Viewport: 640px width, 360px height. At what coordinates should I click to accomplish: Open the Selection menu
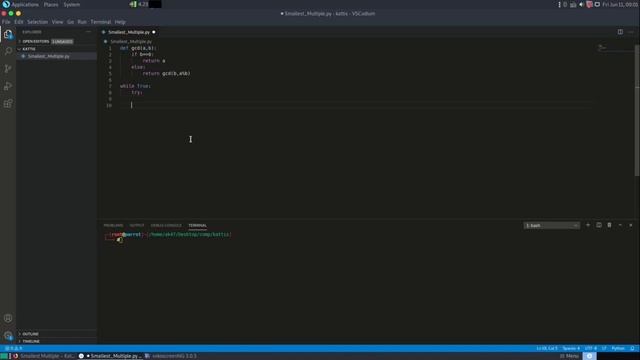click(38, 22)
